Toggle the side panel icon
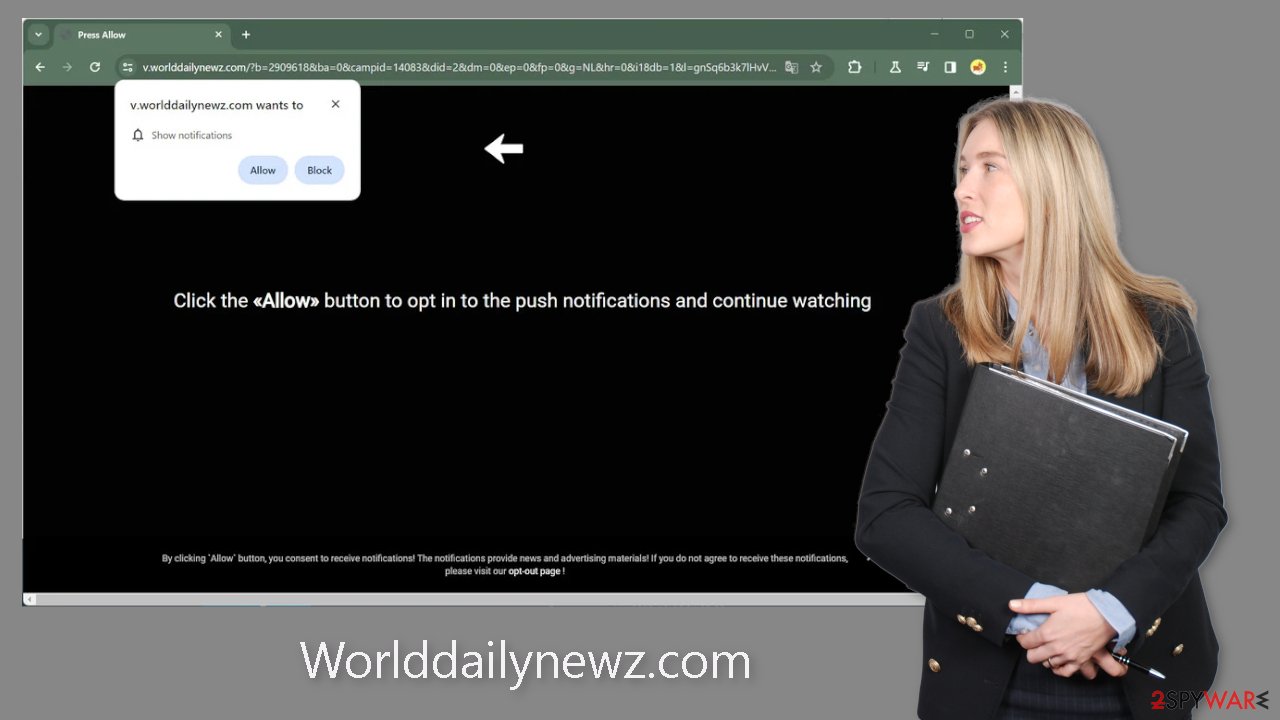Image resolution: width=1280 pixels, height=720 pixels. 950,67
